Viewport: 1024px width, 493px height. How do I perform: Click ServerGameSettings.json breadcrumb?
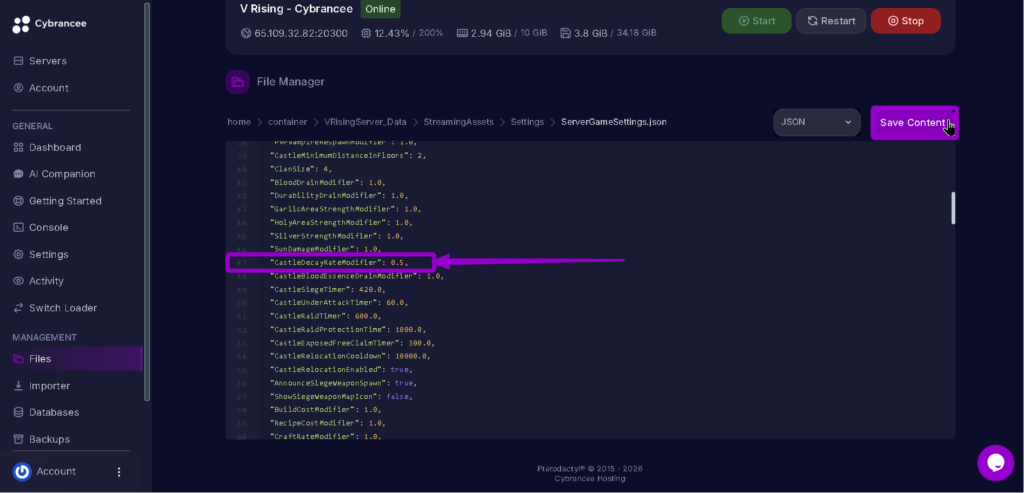(x=614, y=122)
